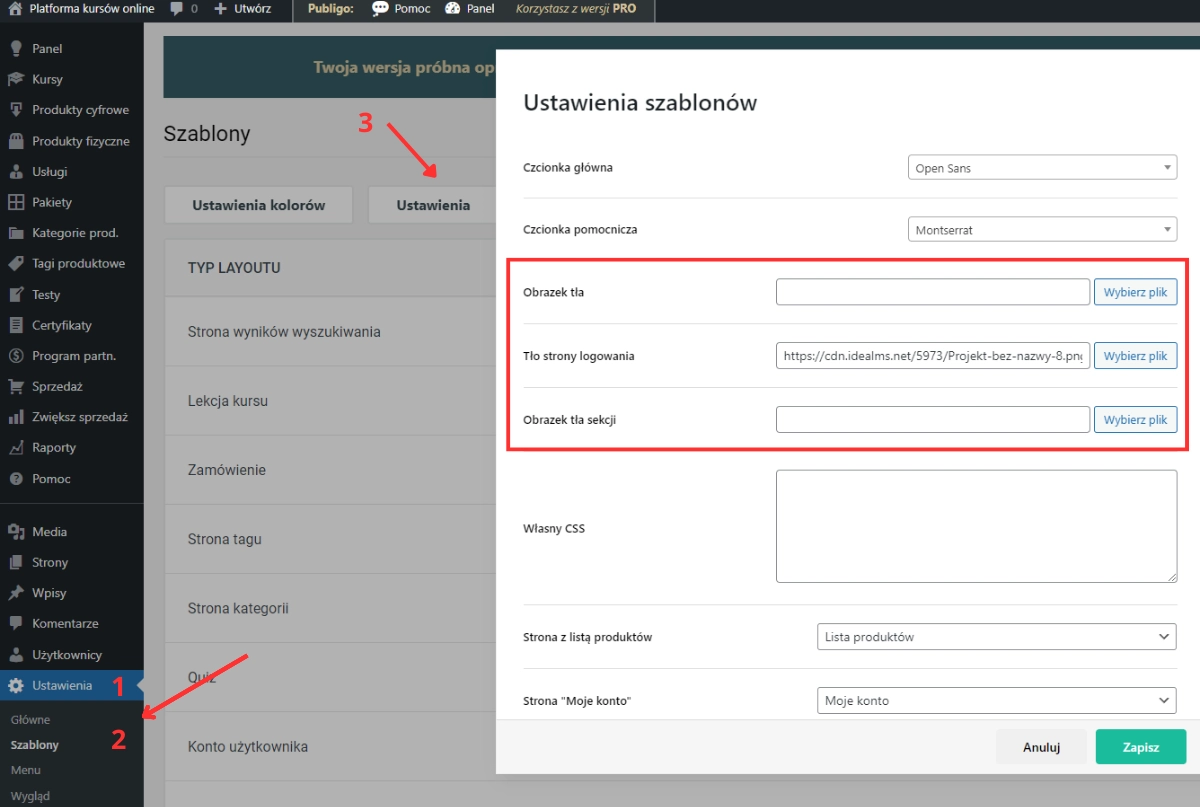This screenshot has height=807, width=1200.
Task: Click the Obrazek tła input field
Action: pos(933,292)
